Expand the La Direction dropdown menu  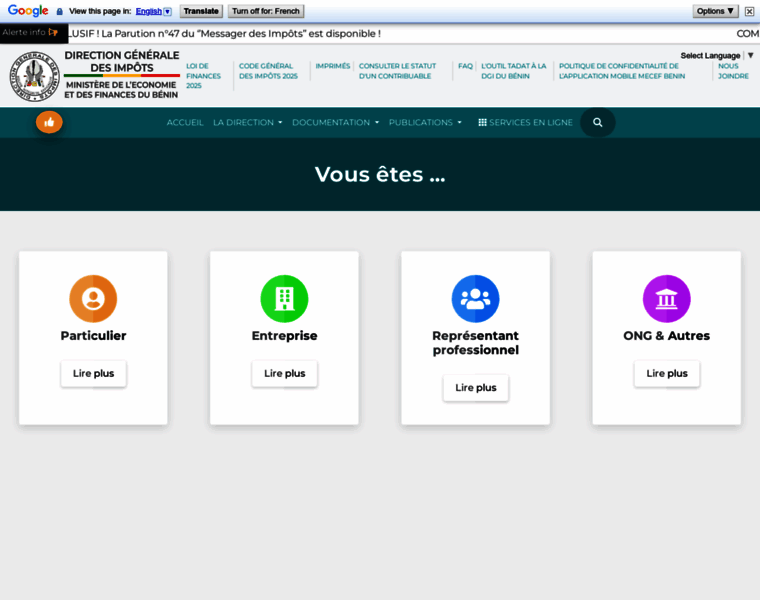tap(247, 122)
